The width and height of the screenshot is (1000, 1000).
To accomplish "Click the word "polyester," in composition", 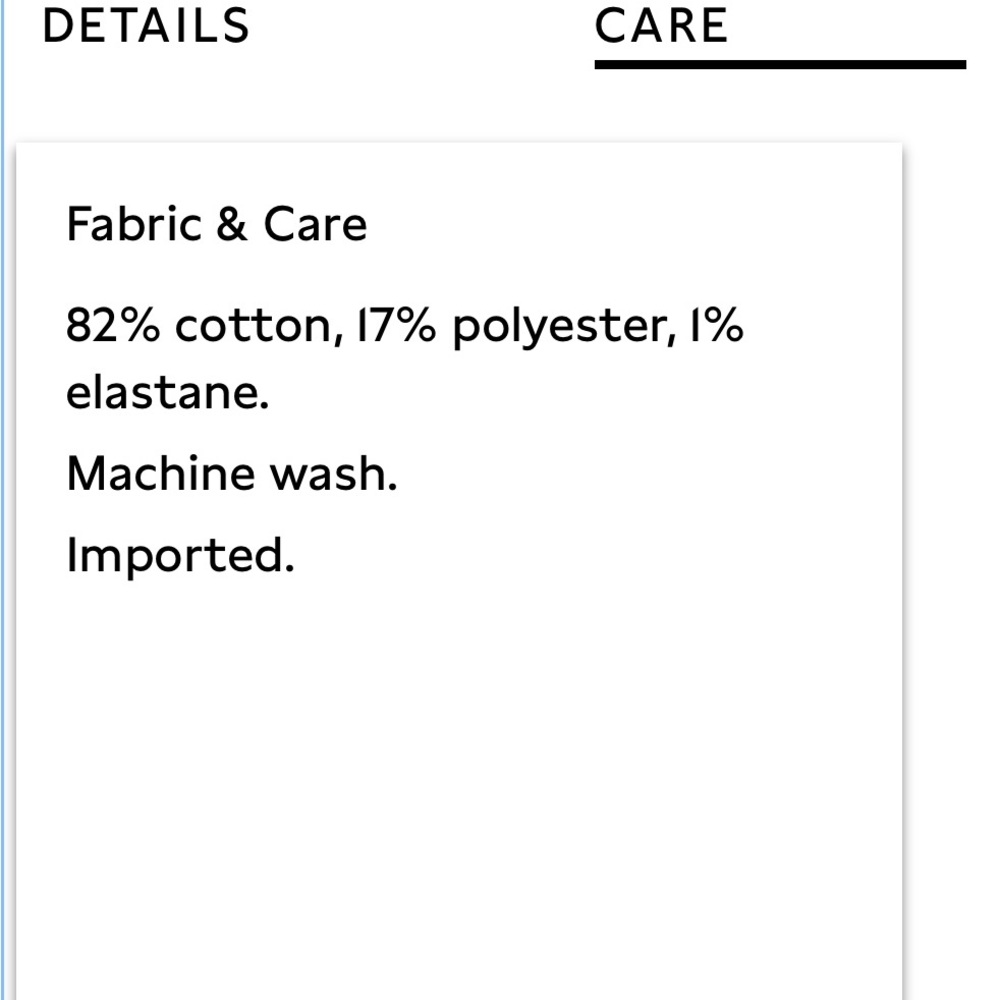I will pos(560,328).
